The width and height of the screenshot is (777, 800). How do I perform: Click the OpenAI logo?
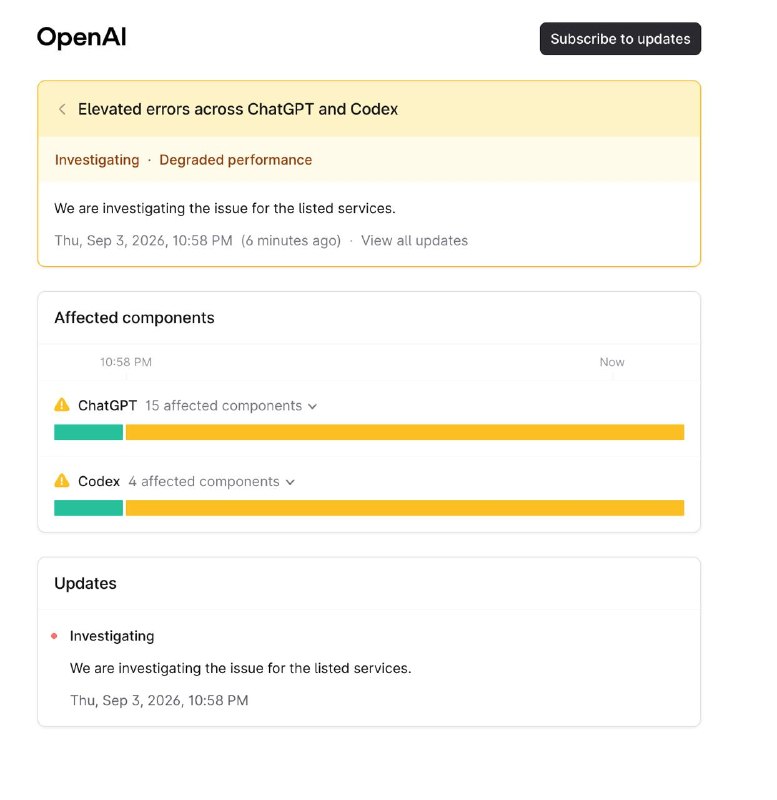point(81,37)
